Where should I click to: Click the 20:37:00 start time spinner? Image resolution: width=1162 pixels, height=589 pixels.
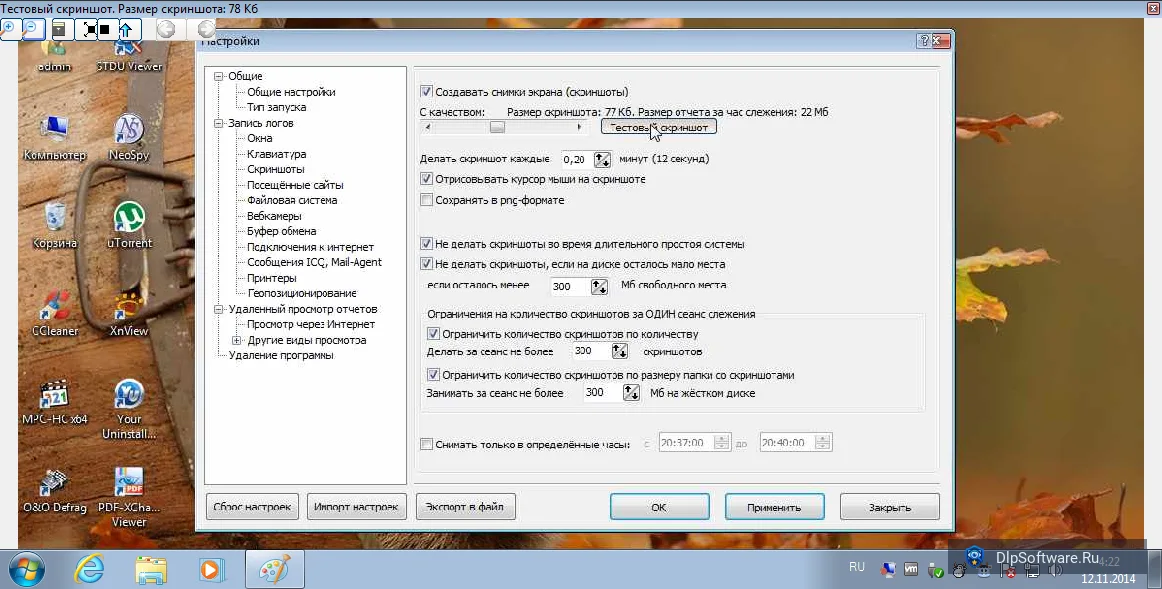pos(722,442)
